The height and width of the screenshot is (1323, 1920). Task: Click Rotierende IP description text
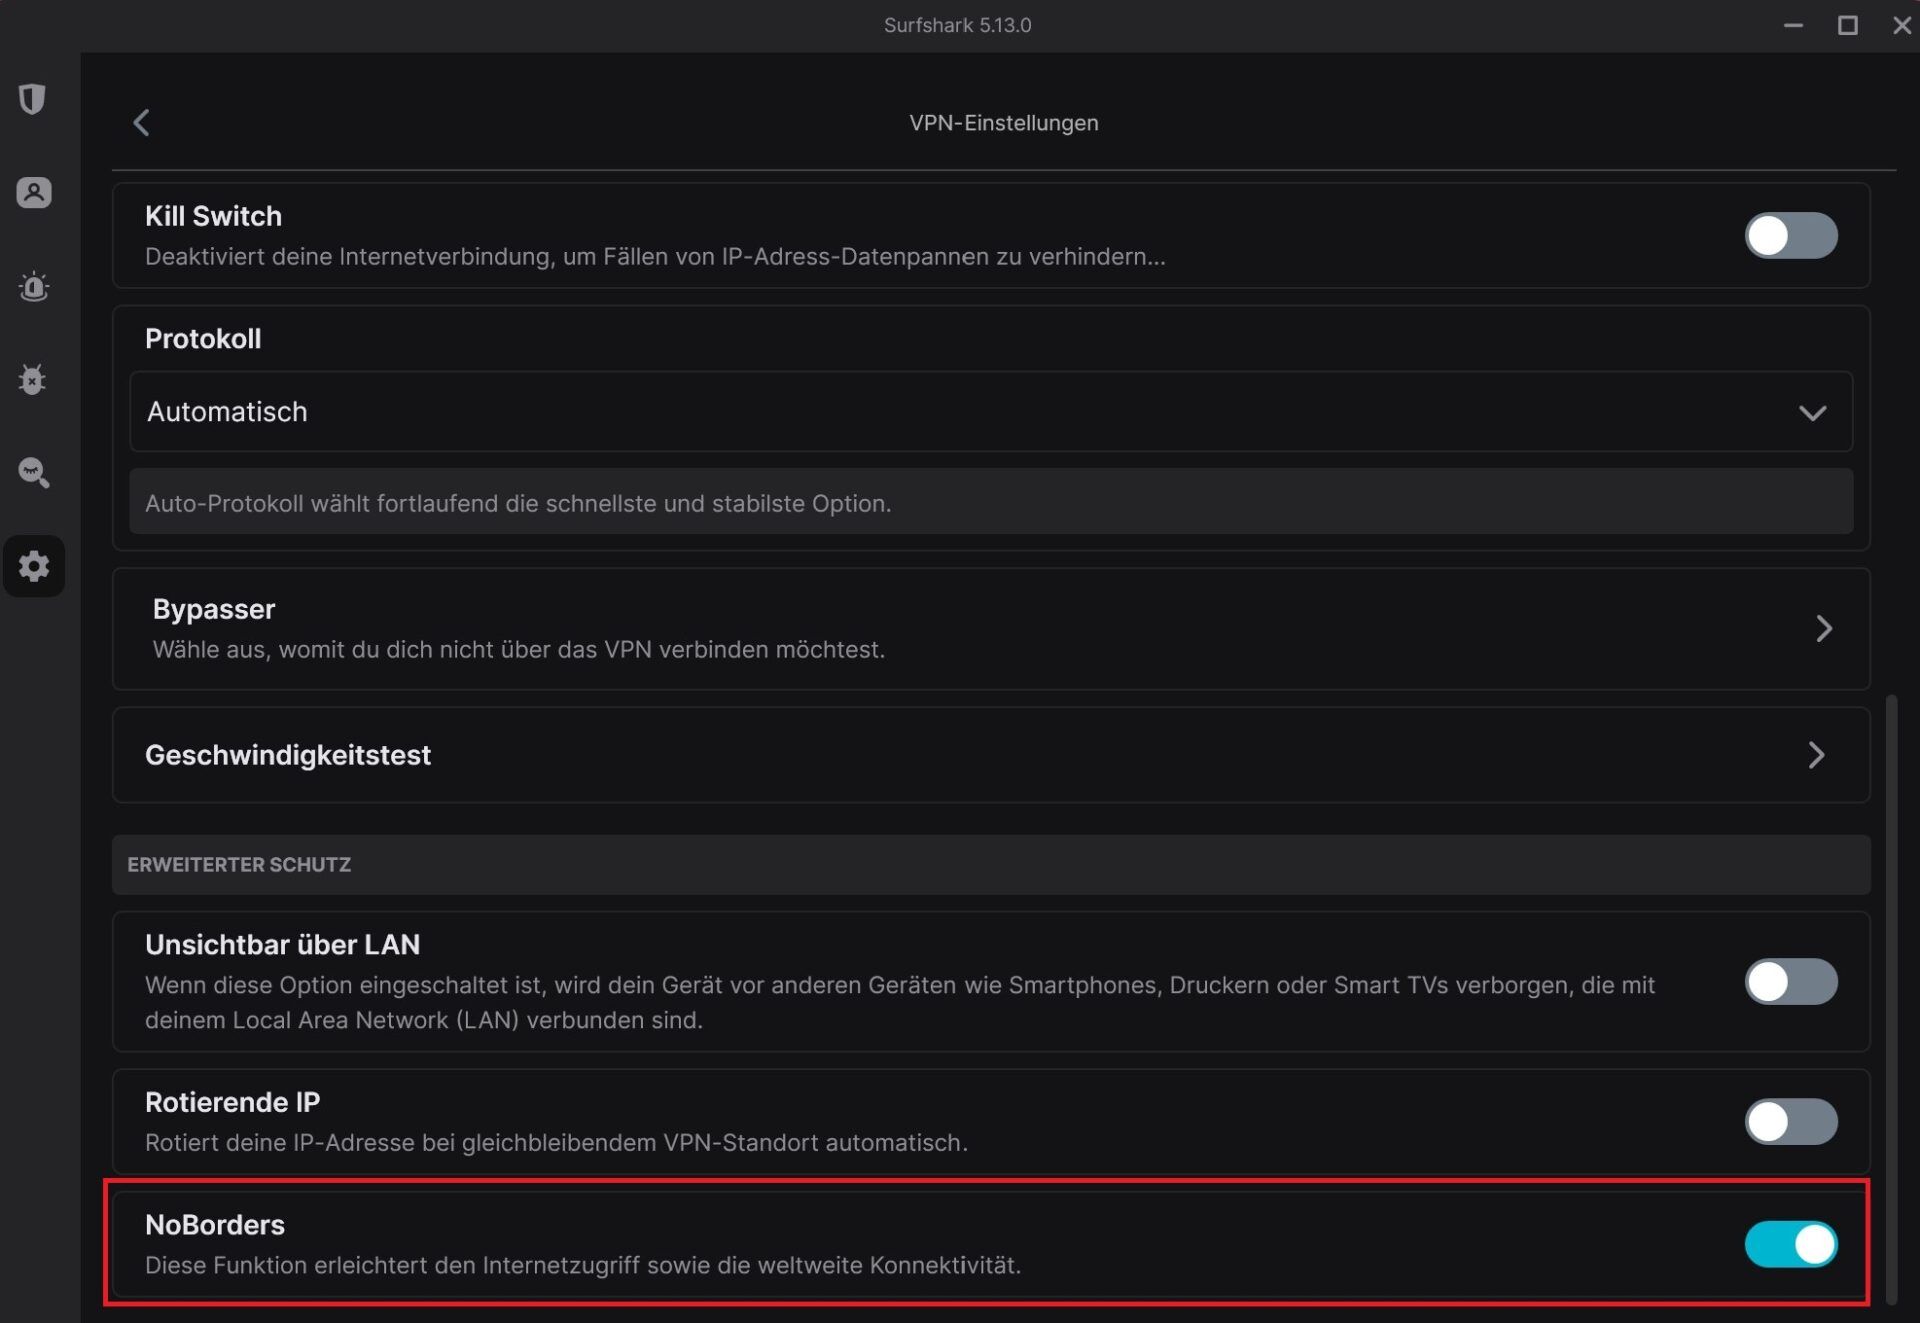click(556, 1143)
